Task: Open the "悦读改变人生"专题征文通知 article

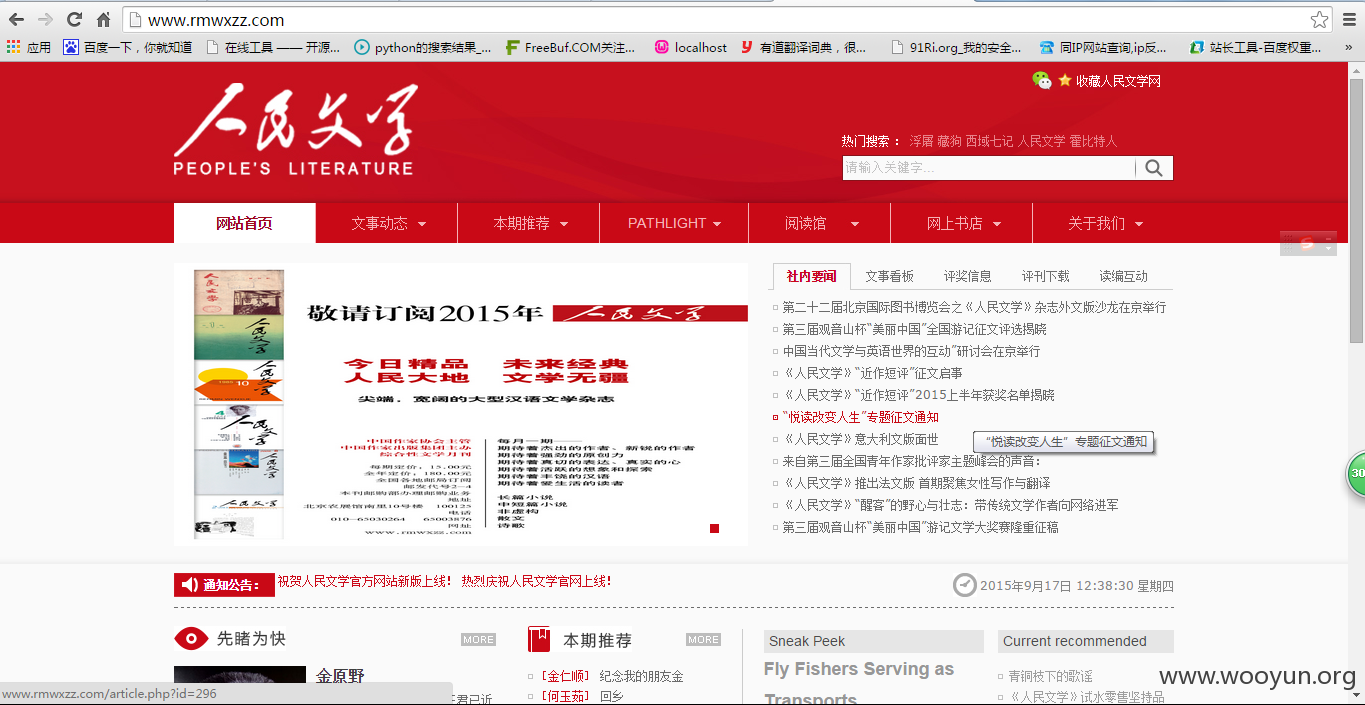Action: click(861, 417)
